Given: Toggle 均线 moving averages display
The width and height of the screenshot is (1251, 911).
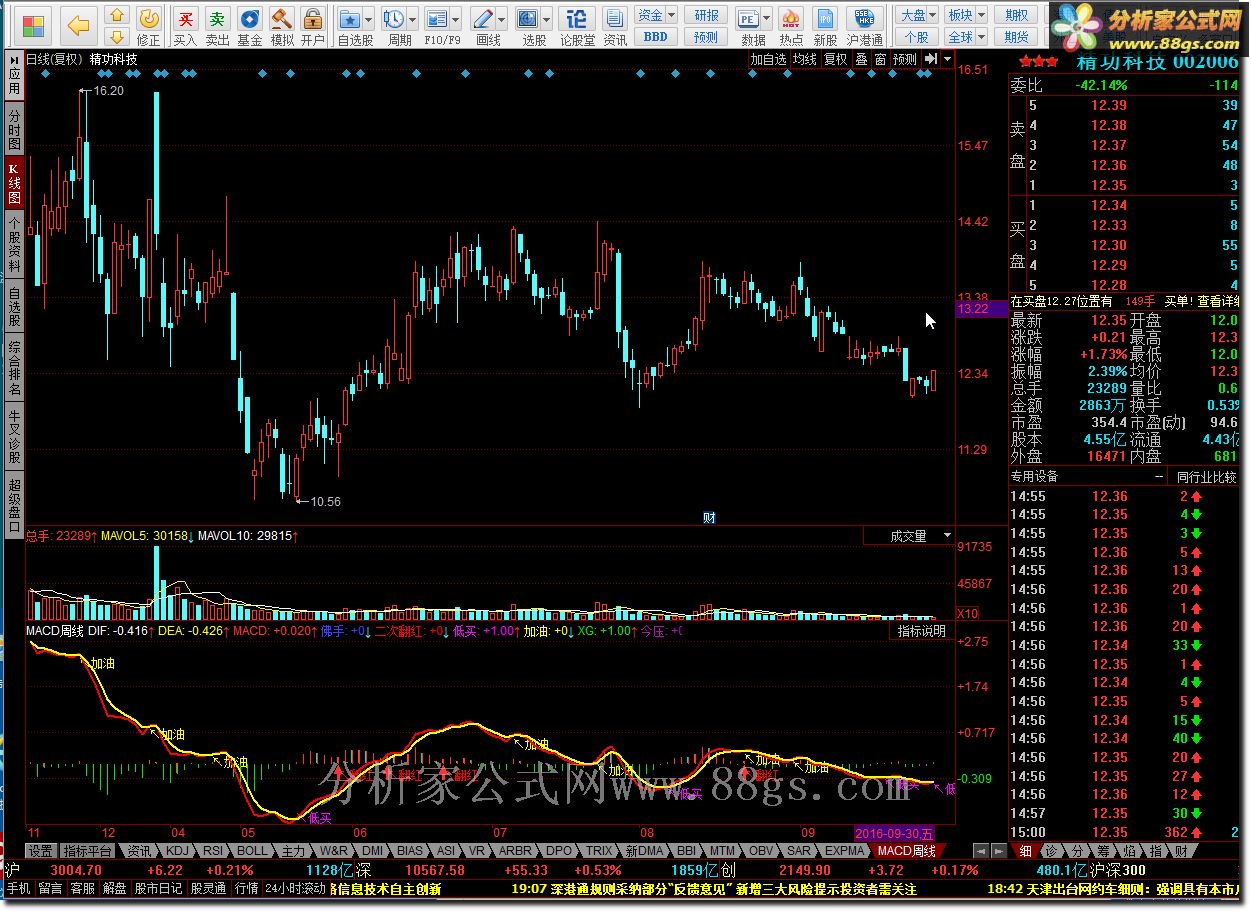Looking at the screenshot, I should [x=805, y=59].
